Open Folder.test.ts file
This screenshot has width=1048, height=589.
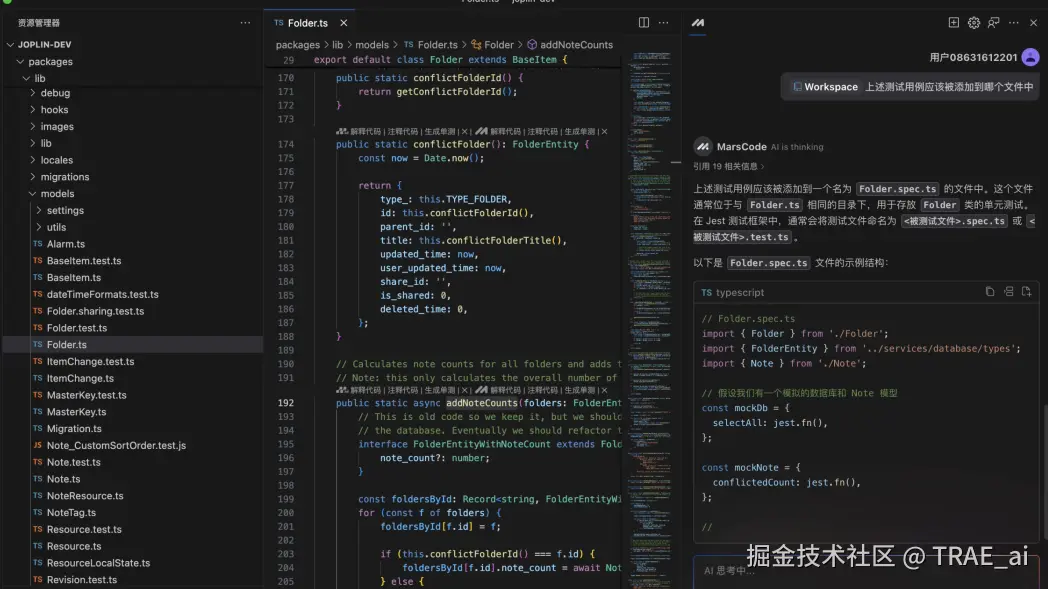(x=132, y=328)
